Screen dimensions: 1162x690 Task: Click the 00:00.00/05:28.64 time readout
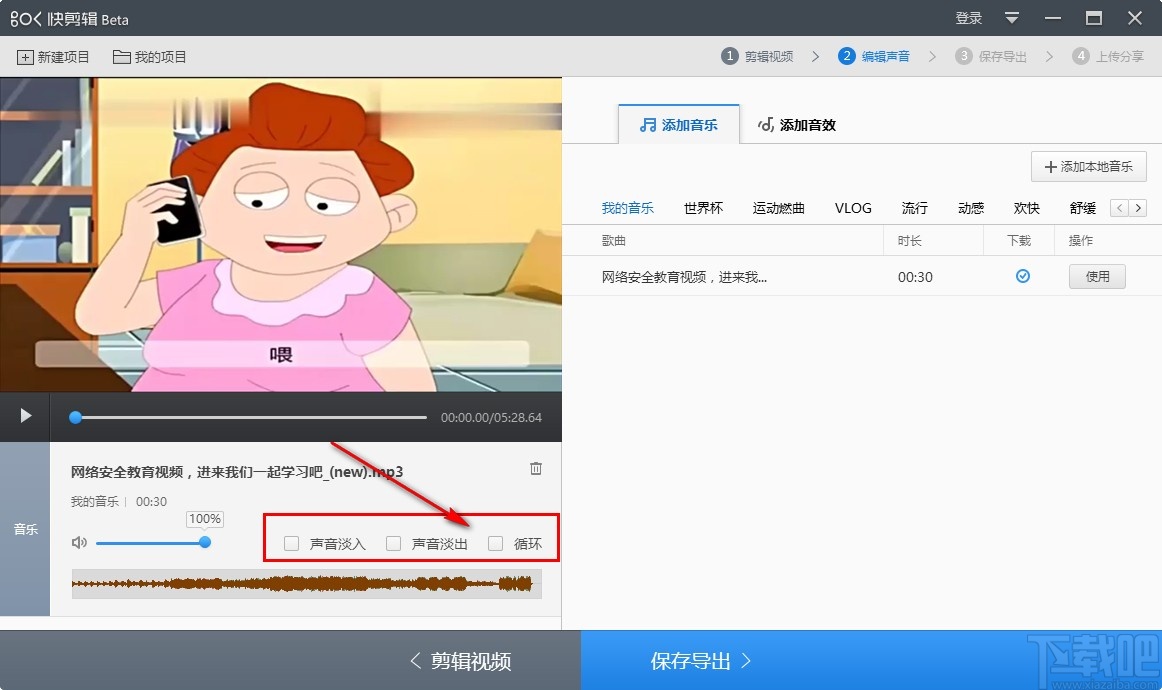tap(491, 418)
